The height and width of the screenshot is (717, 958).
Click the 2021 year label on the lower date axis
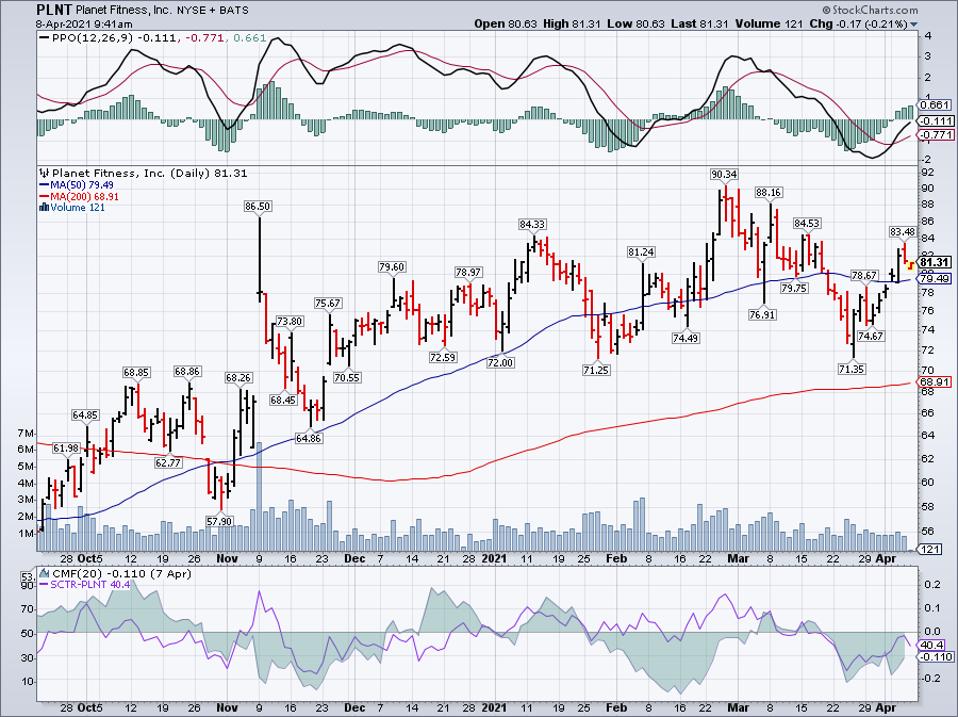(x=494, y=707)
